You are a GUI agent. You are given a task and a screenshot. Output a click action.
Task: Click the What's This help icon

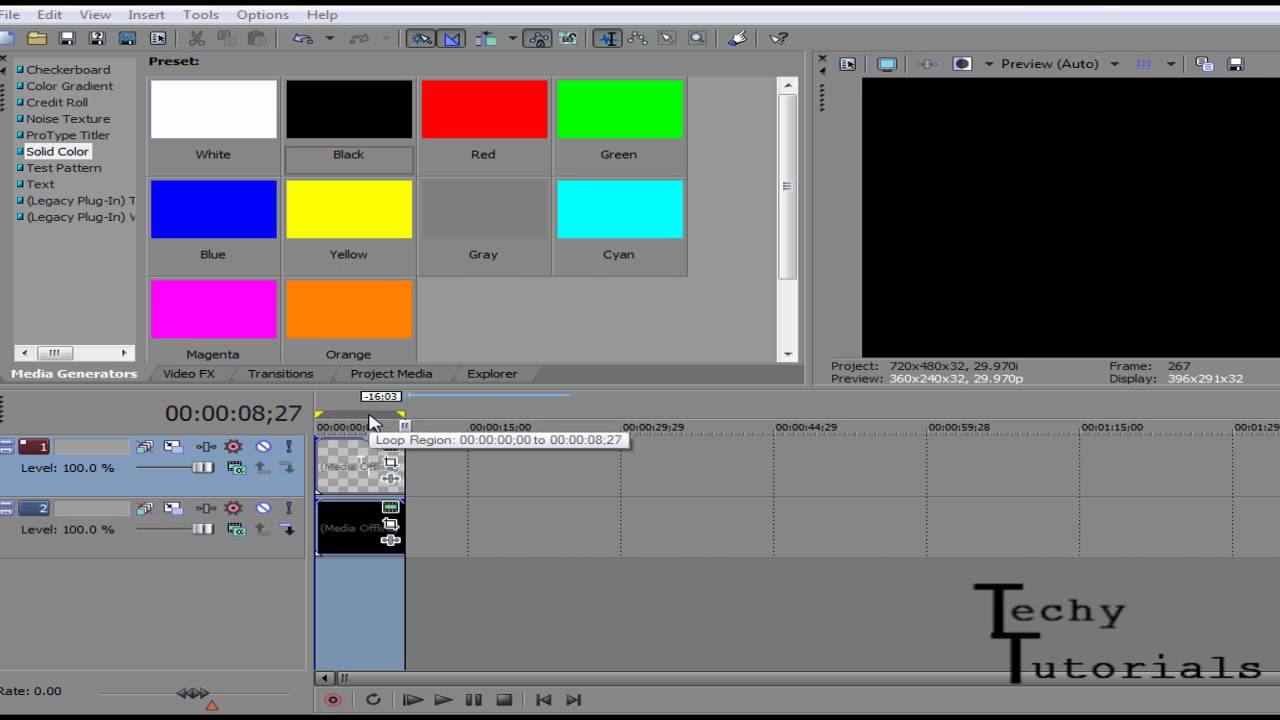pyautogui.click(x=779, y=38)
